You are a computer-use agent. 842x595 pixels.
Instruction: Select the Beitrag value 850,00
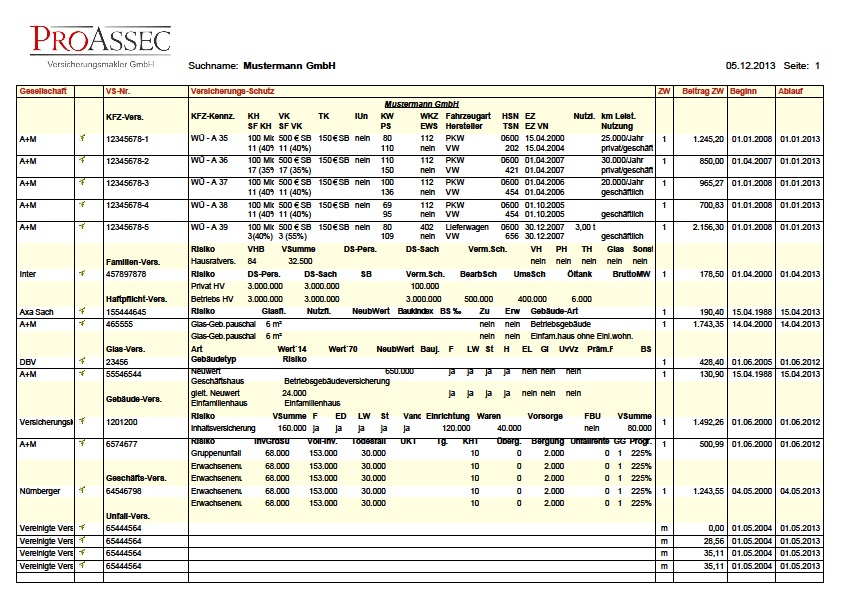[712, 161]
